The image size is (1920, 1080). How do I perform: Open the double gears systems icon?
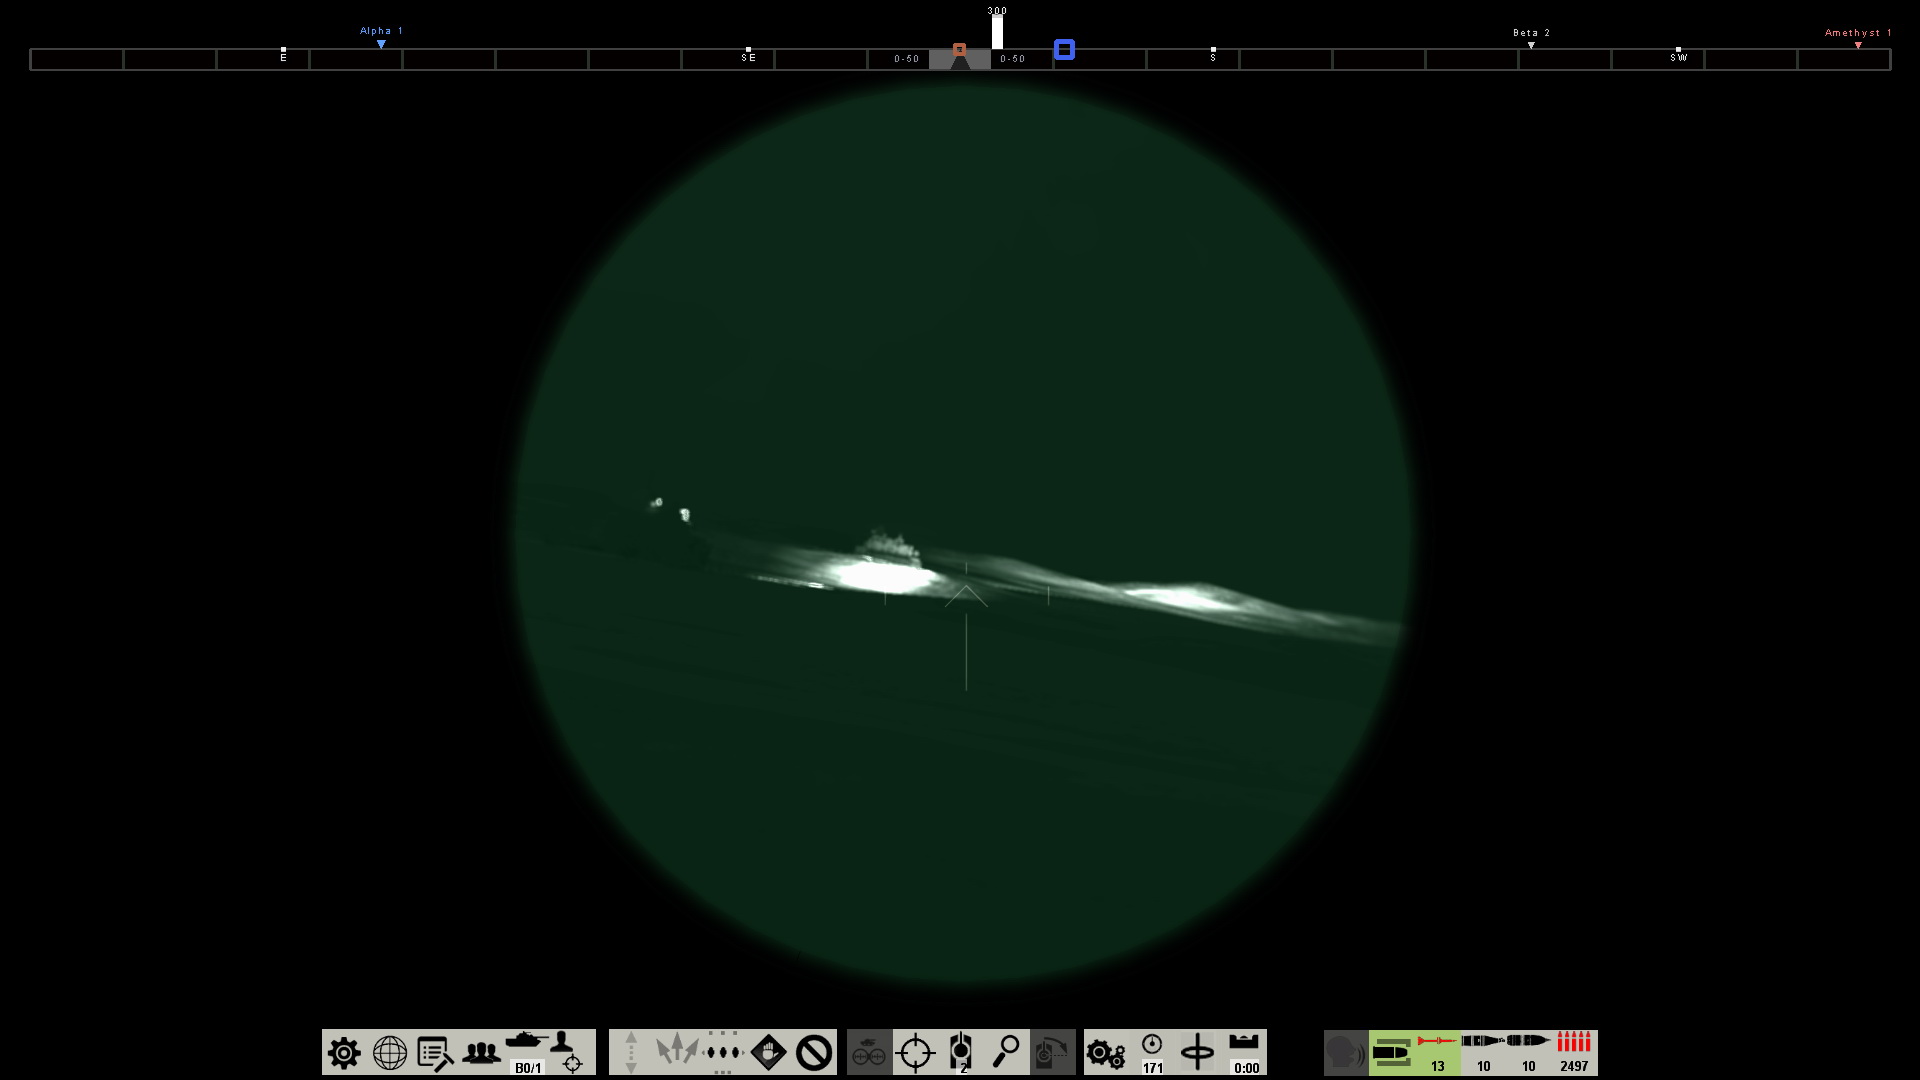1106,1053
